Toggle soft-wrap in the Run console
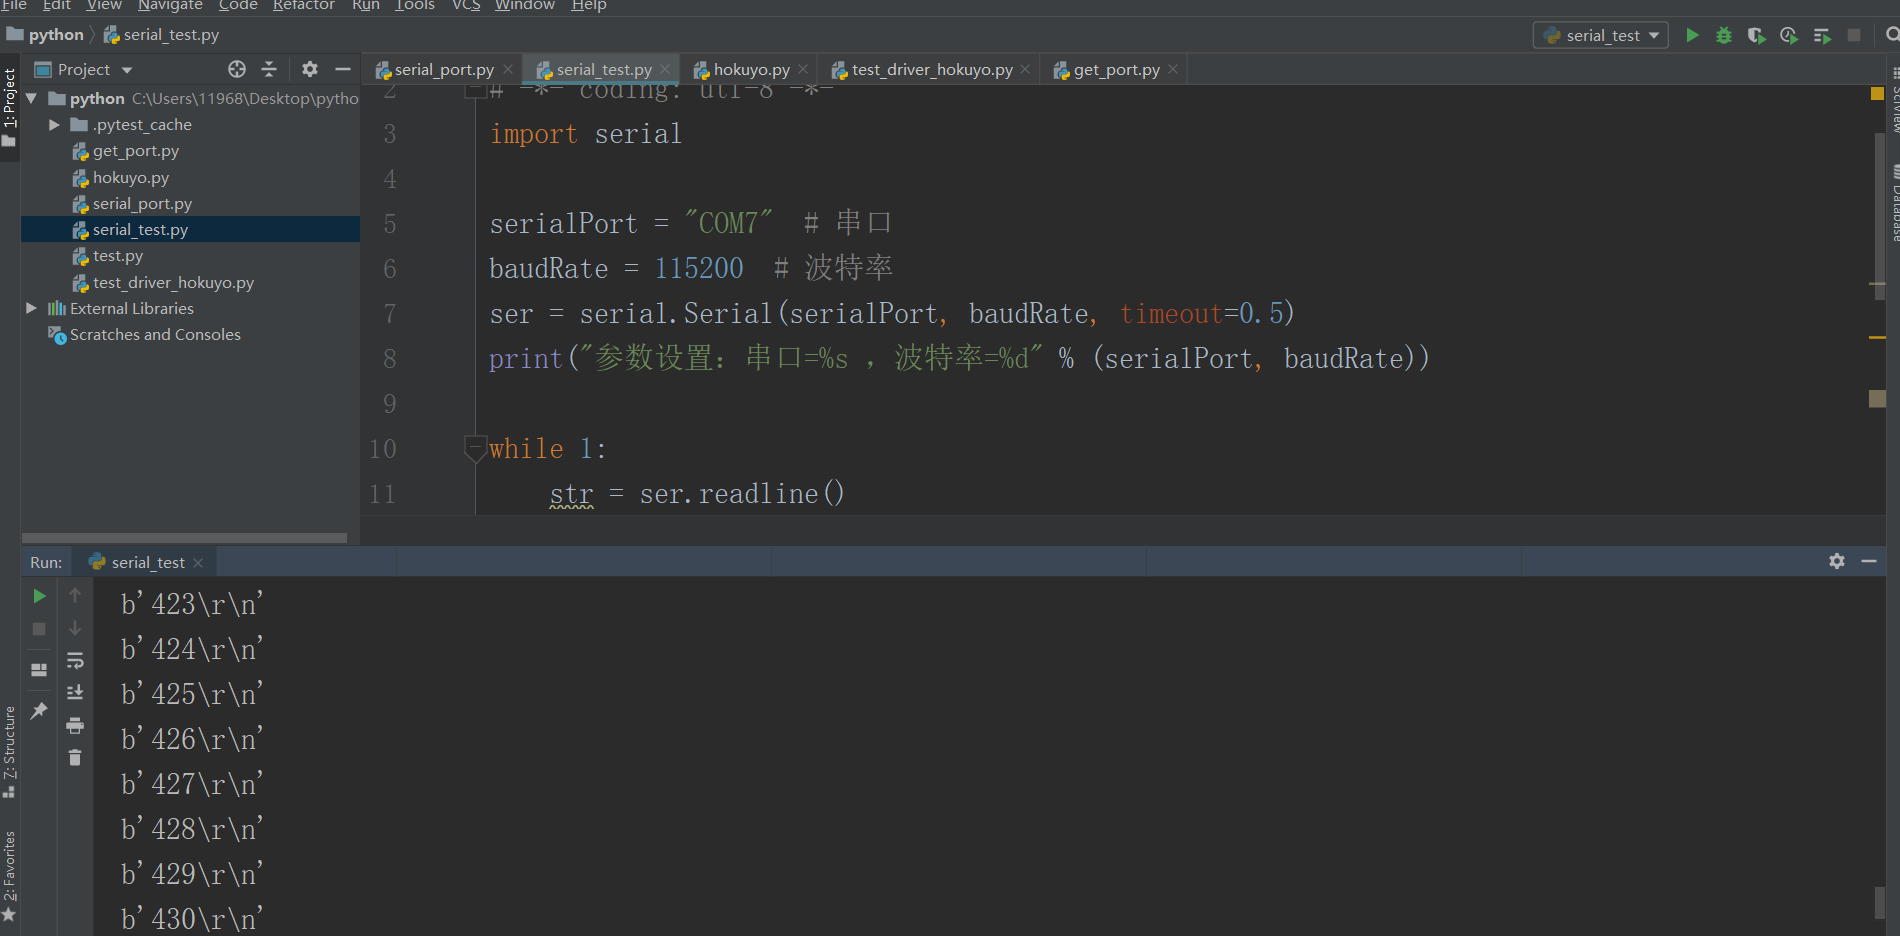Image resolution: width=1900 pixels, height=936 pixels. [x=75, y=661]
